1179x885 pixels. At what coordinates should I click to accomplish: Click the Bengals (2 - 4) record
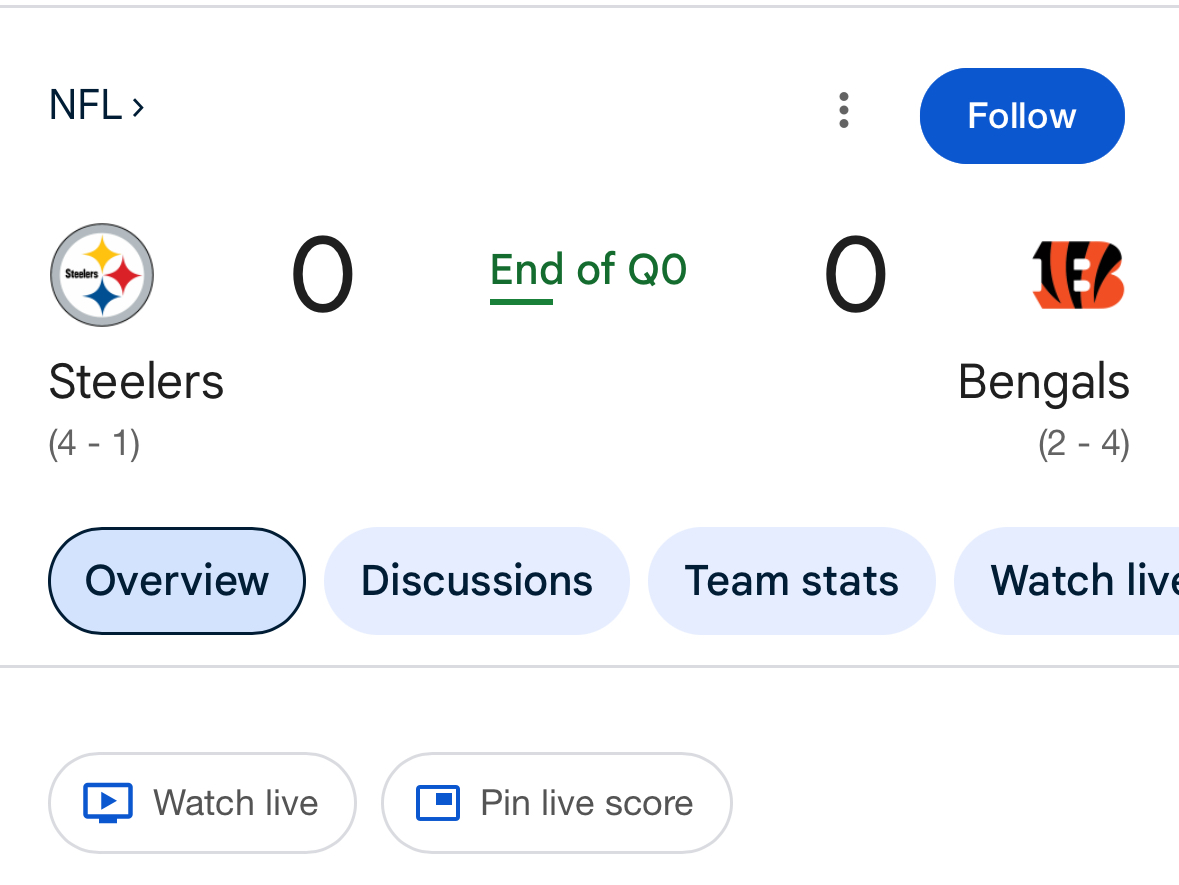1083,443
